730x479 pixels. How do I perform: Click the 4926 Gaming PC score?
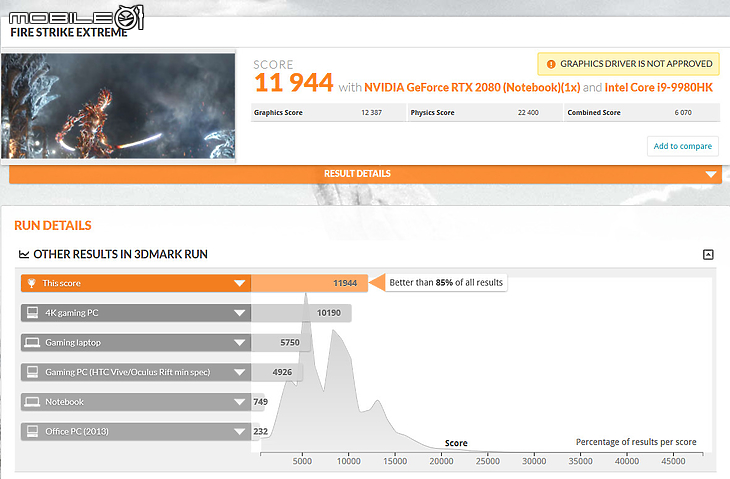pos(282,372)
